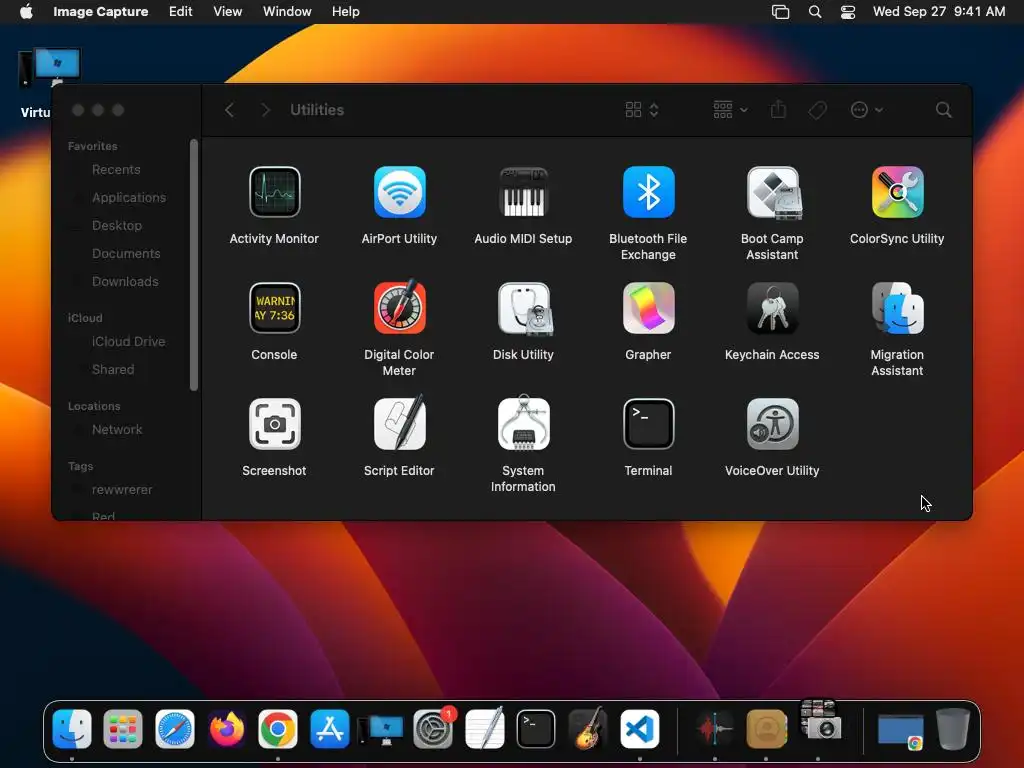
Task: Open Control Center in menu bar
Action: [x=848, y=12]
